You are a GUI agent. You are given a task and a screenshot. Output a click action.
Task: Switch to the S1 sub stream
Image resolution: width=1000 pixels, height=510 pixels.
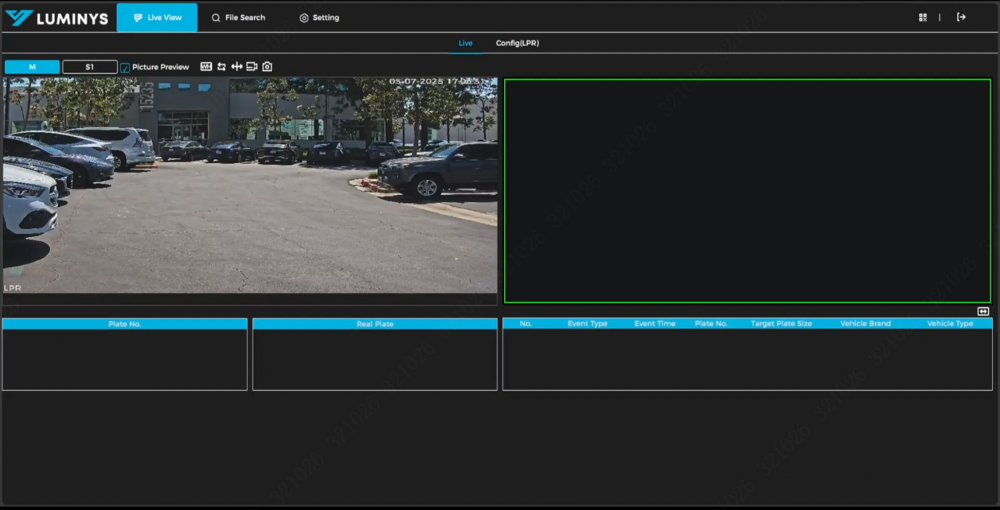point(89,67)
